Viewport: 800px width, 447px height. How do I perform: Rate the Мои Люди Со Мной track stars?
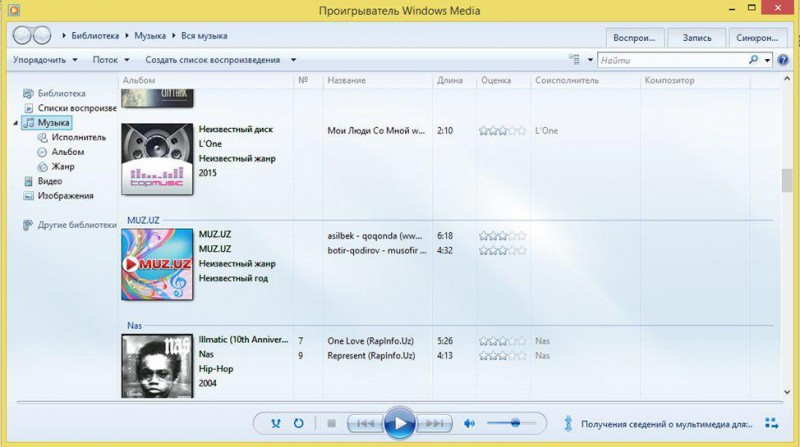(503, 131)
